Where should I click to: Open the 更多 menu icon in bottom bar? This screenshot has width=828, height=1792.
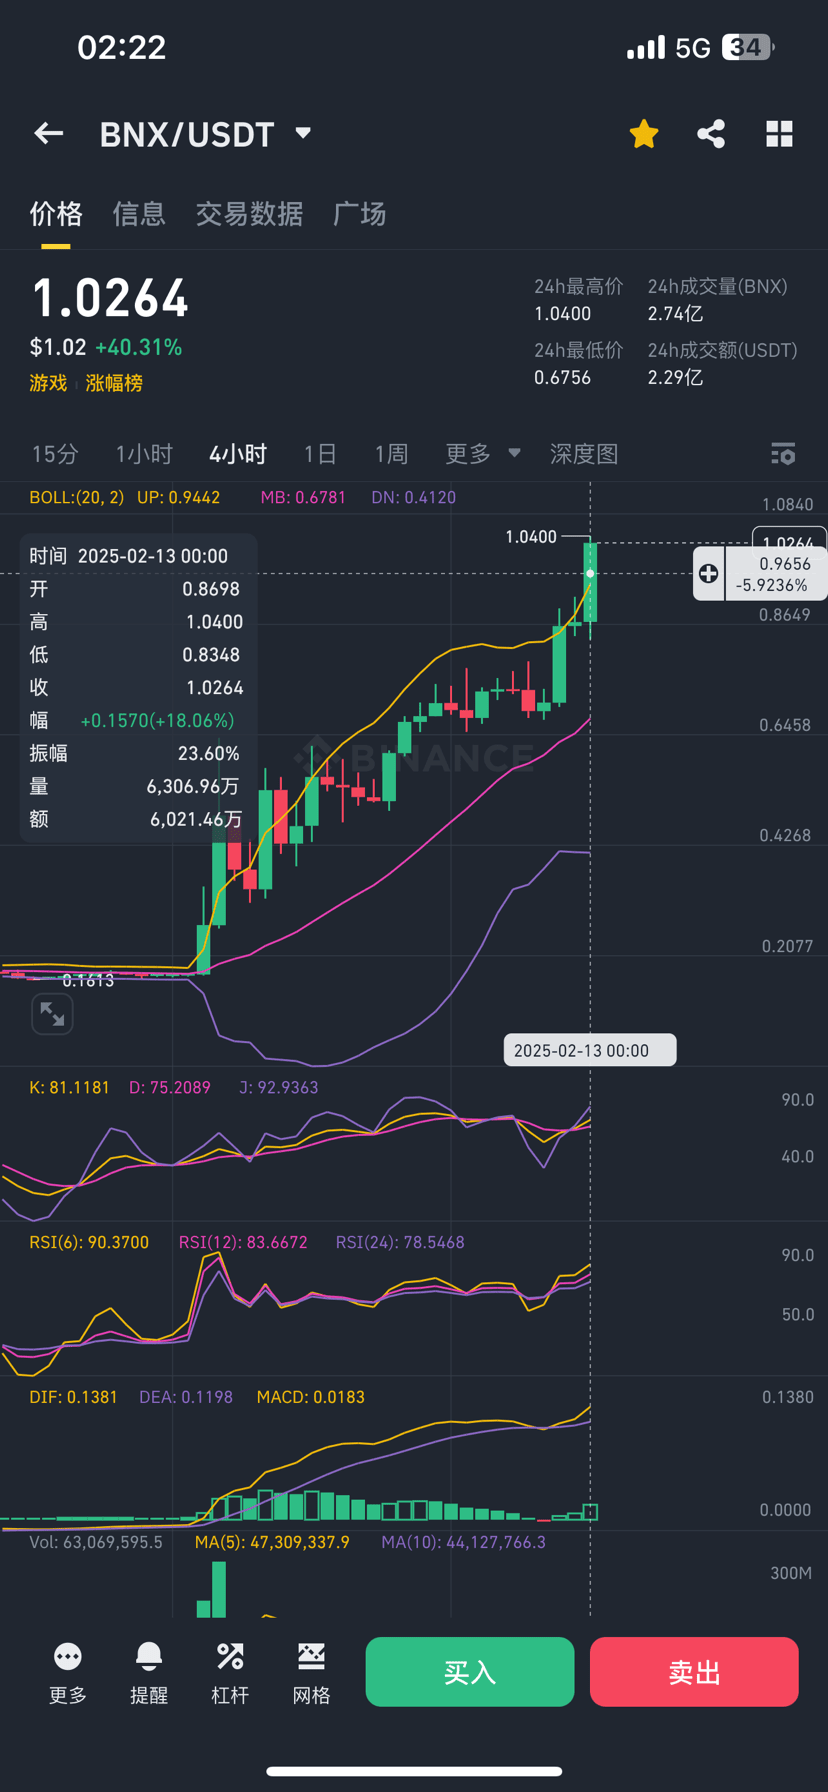[x=68, y=1673]
